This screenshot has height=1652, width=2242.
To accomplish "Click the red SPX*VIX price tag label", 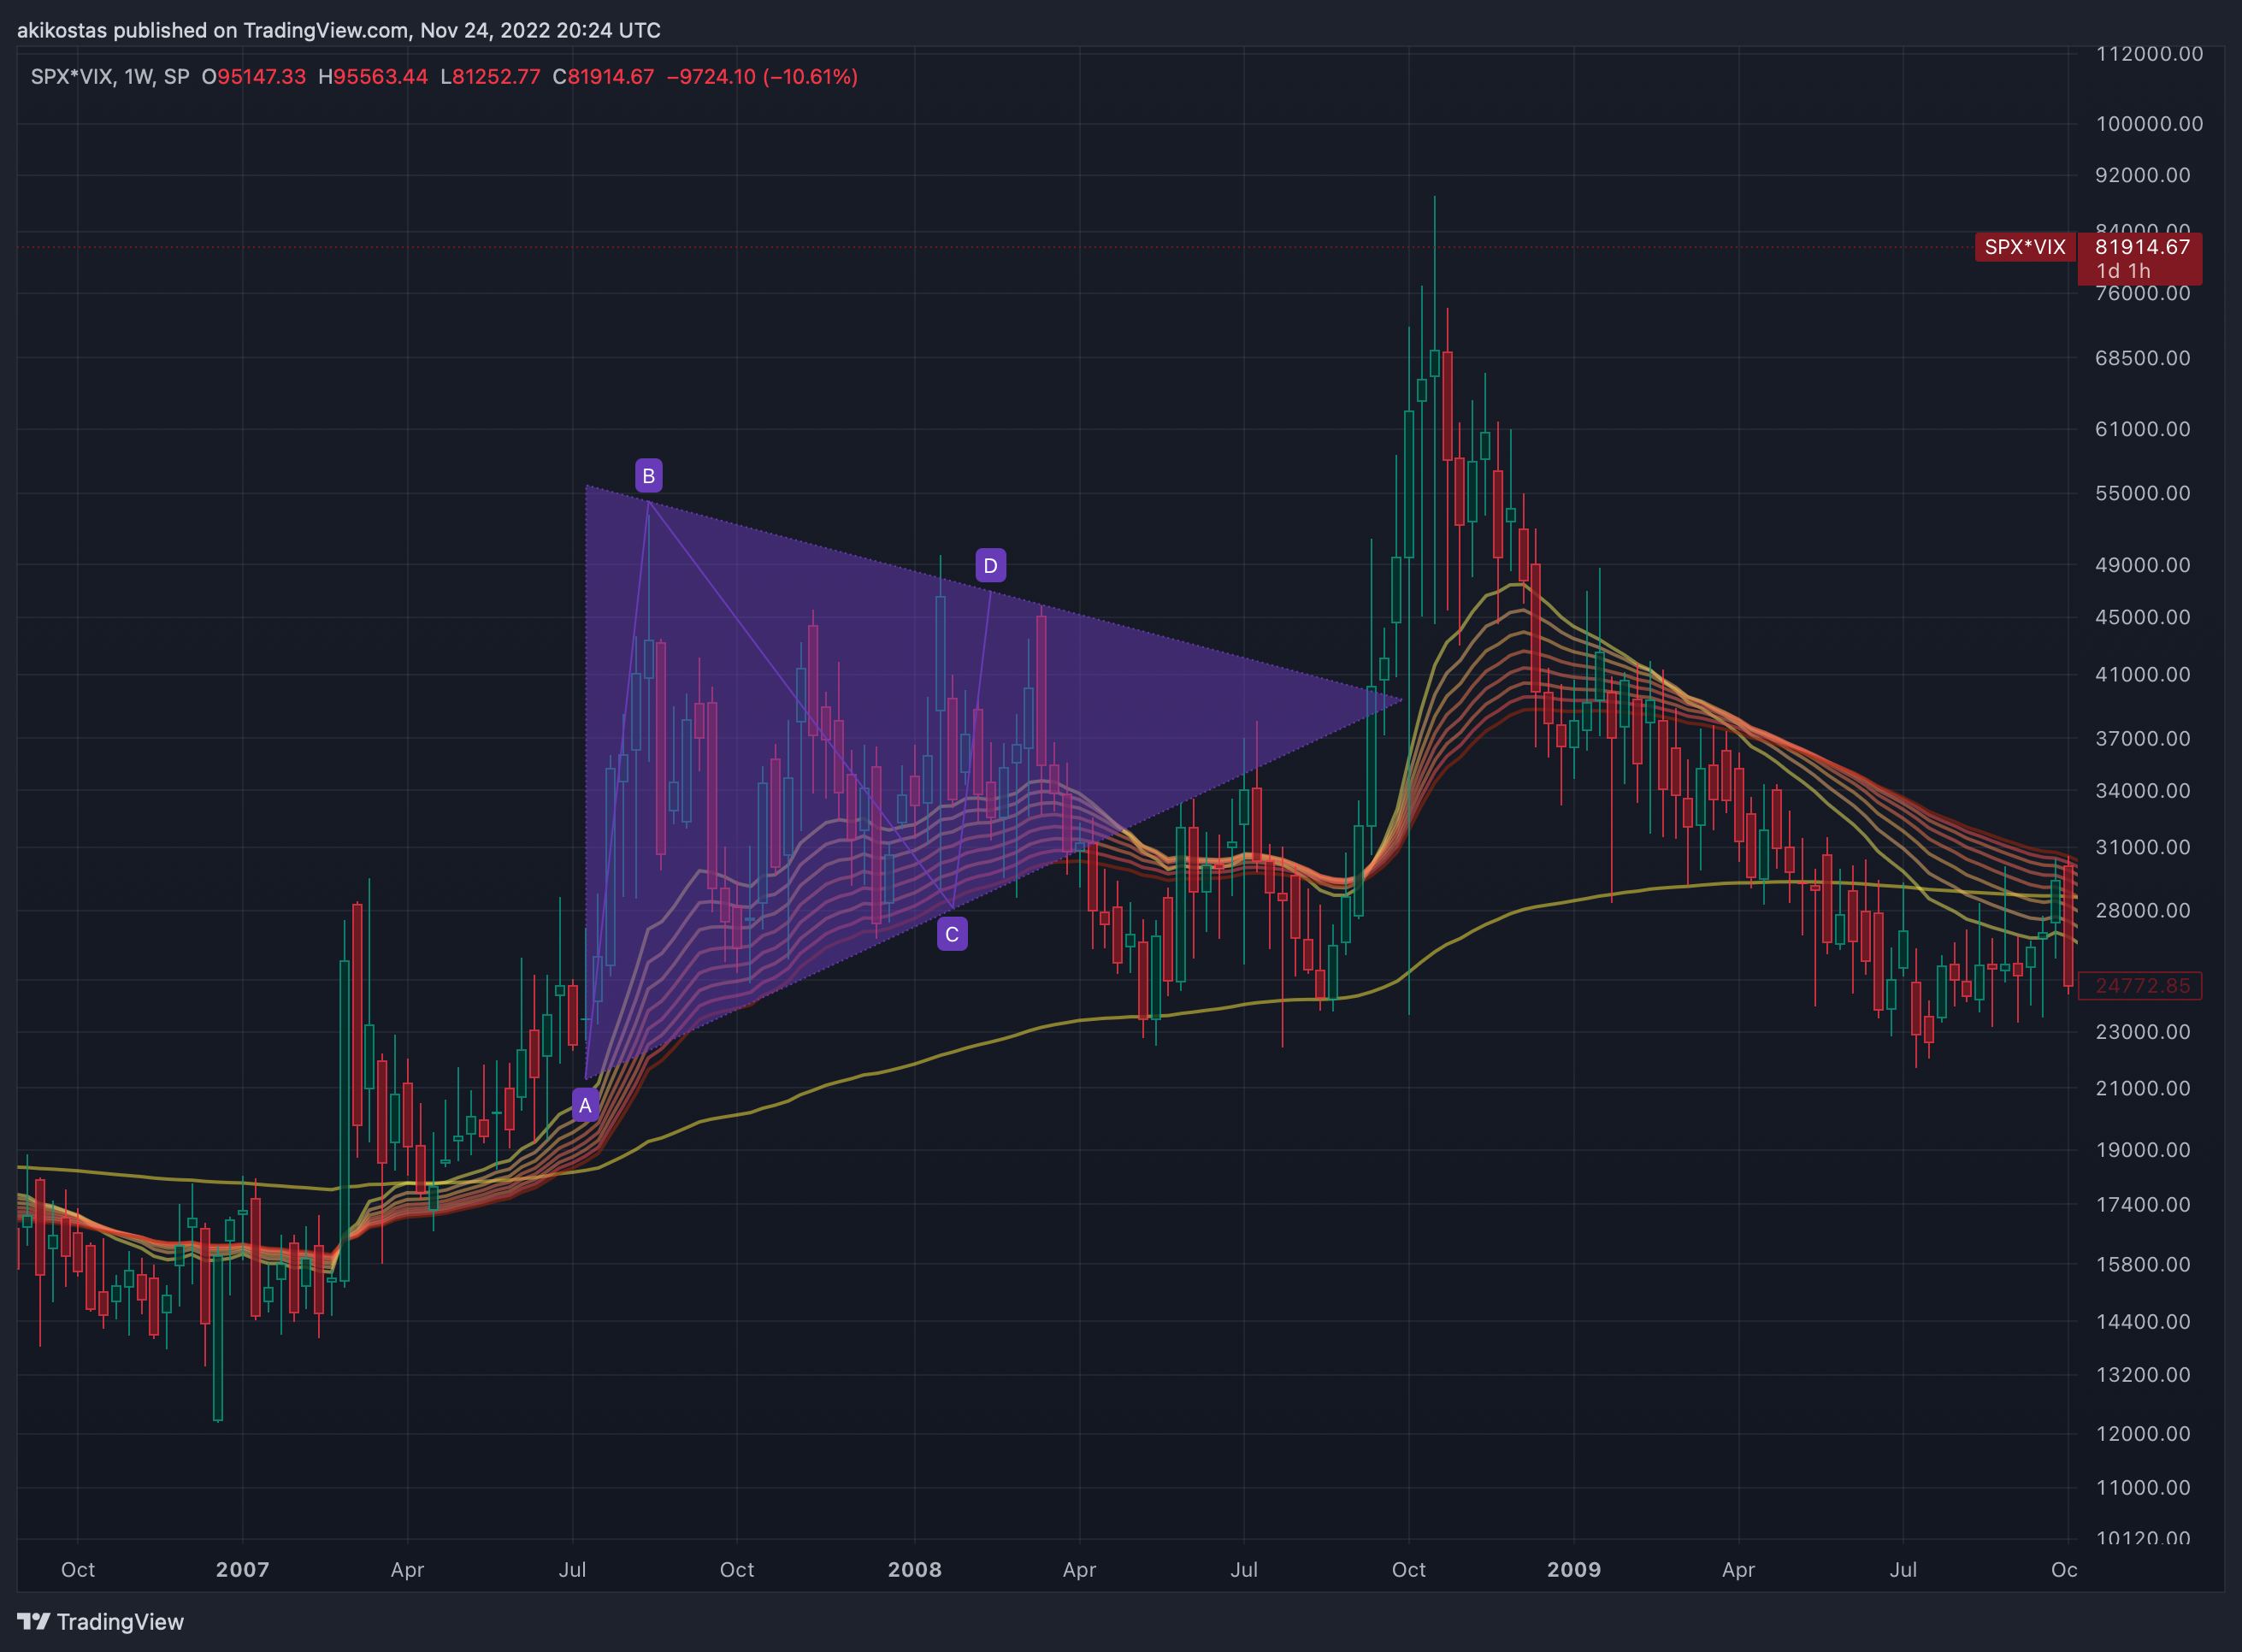I will coord(2025,247).
